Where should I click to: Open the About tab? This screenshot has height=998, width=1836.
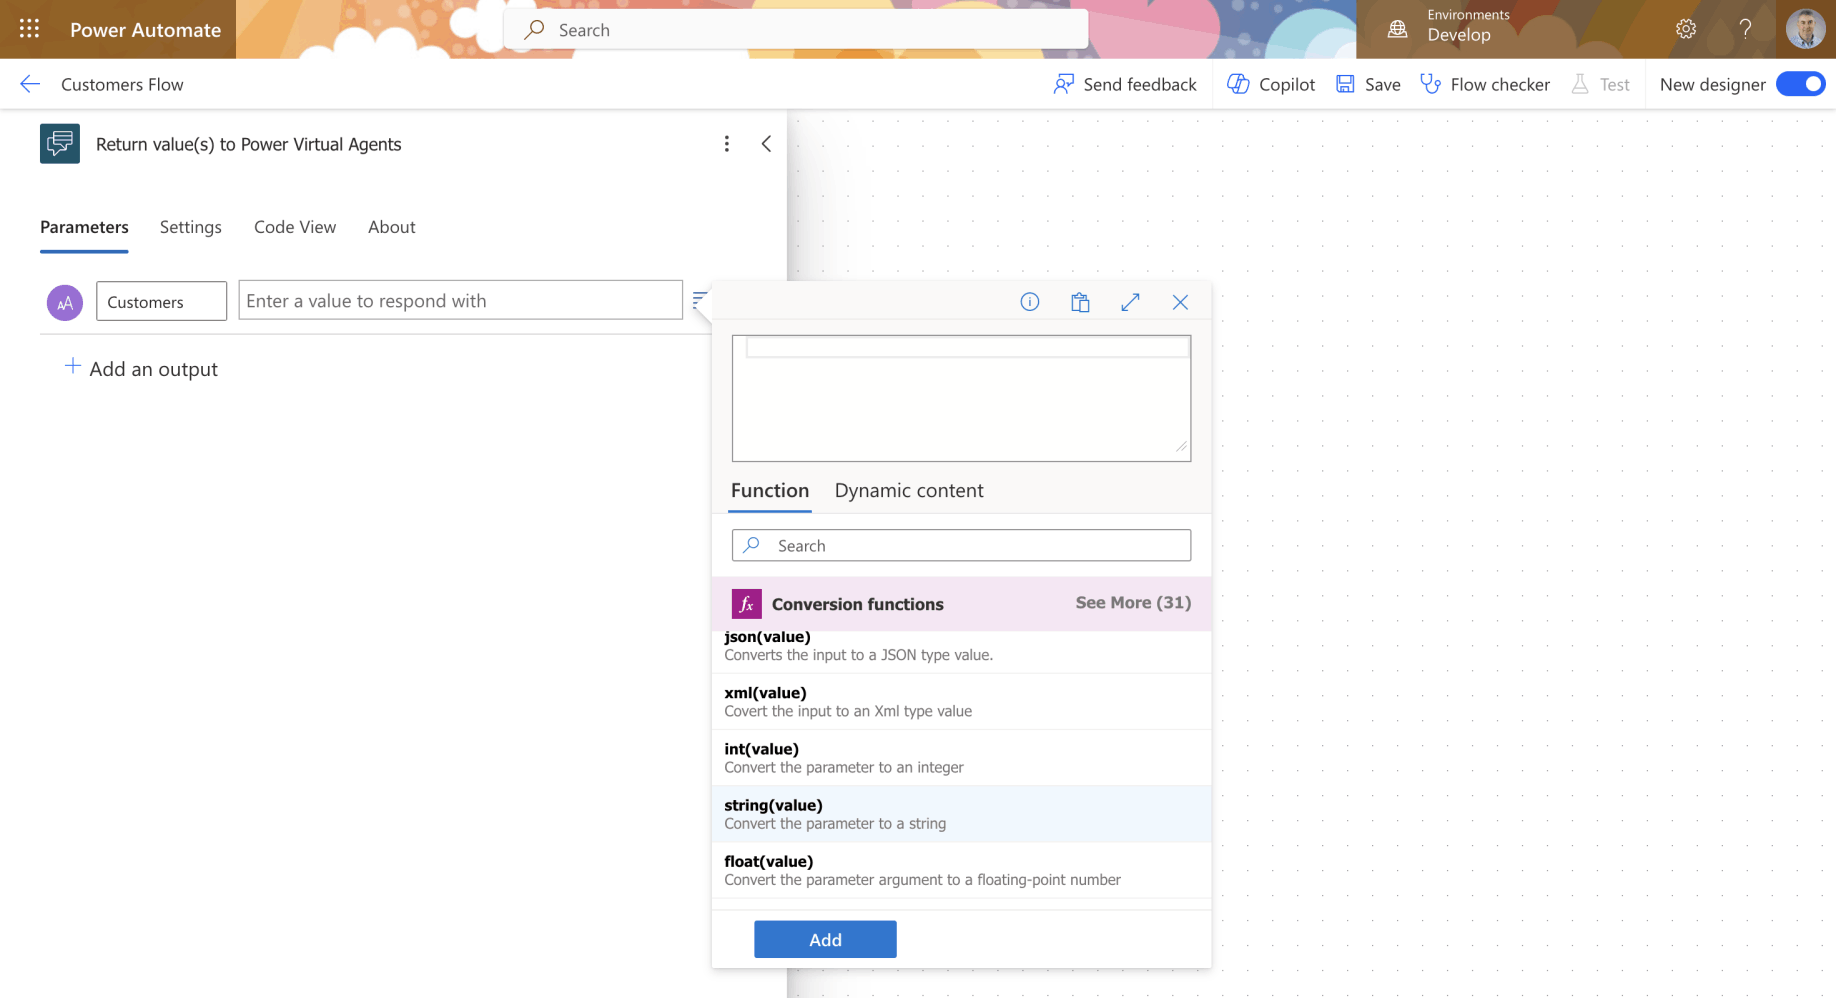click(392, 227)
